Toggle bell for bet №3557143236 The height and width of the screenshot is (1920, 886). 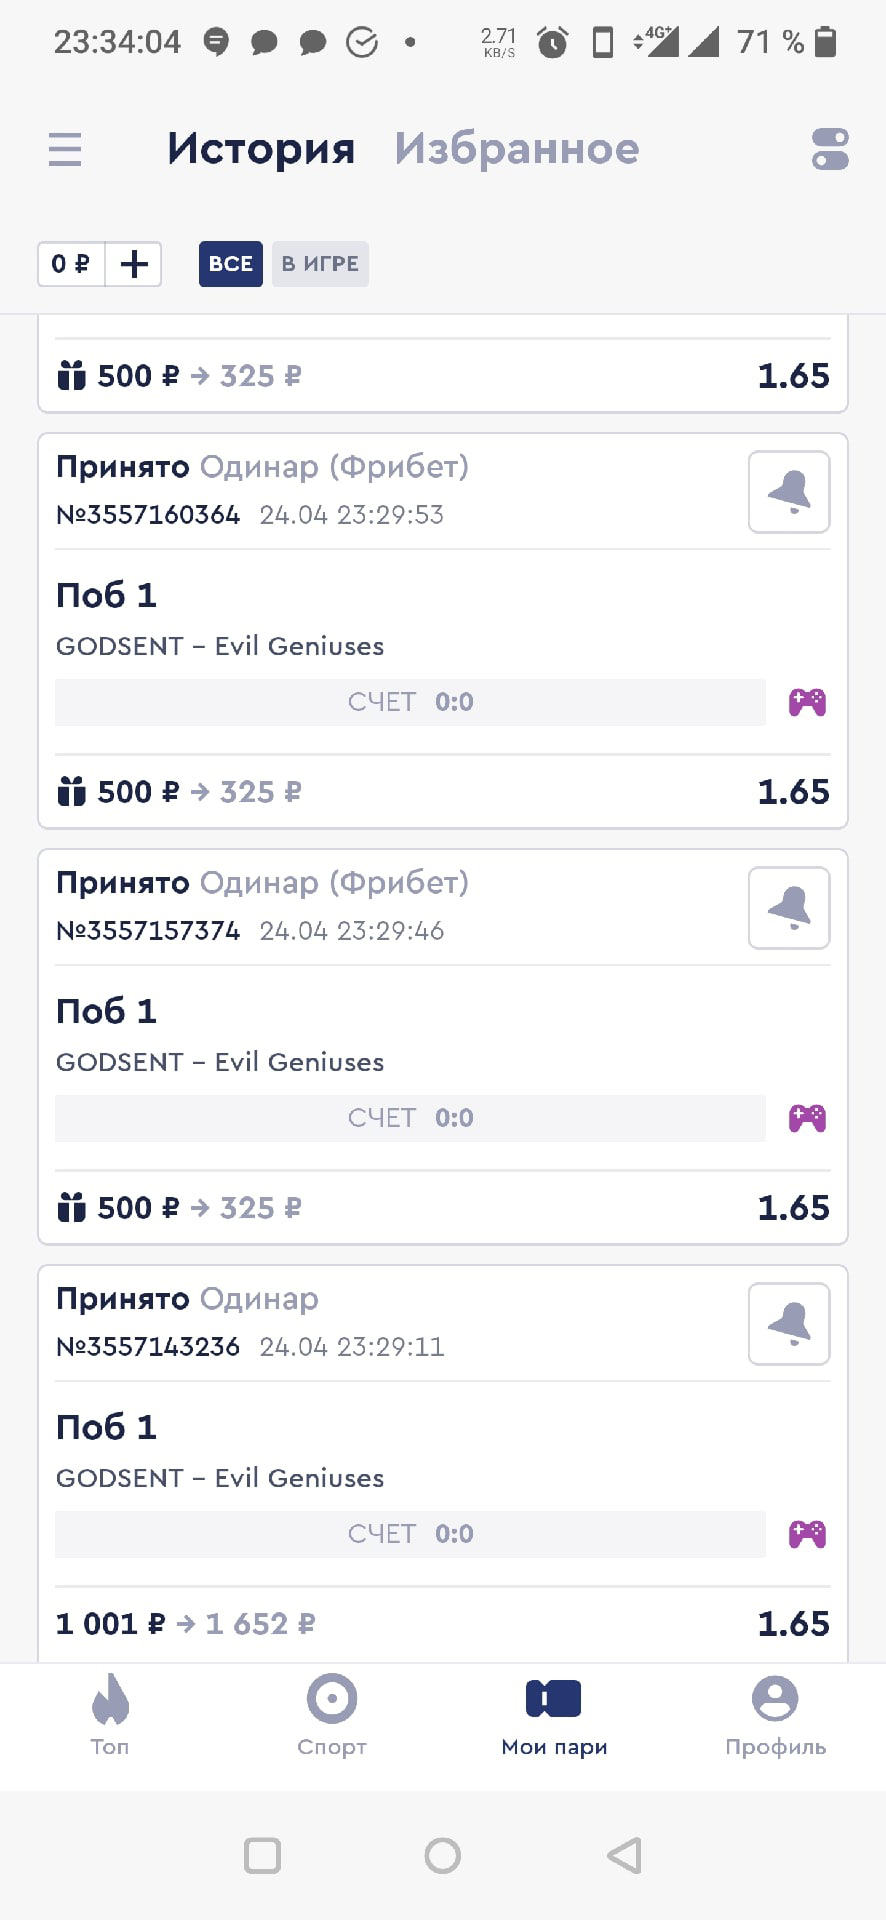coord(789,1324)
